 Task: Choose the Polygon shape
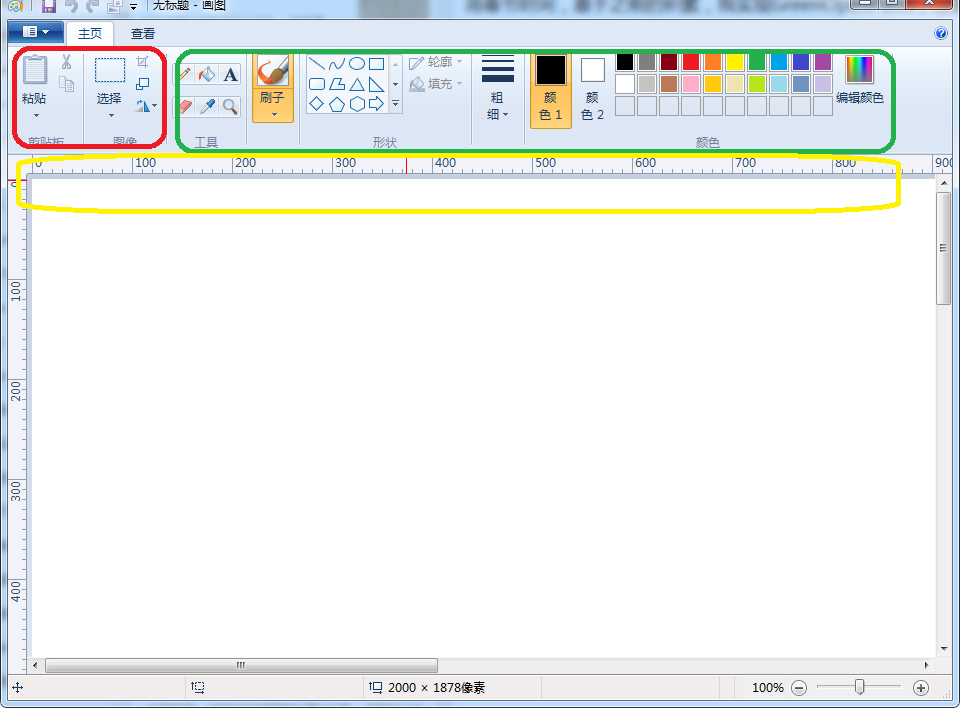[x=337, y=84]
